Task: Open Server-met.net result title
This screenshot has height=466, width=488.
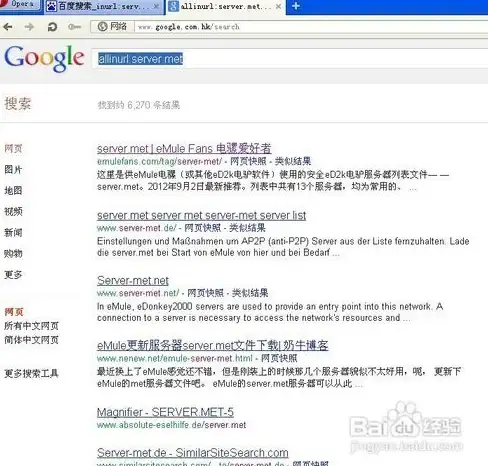Action: (133, 281)
